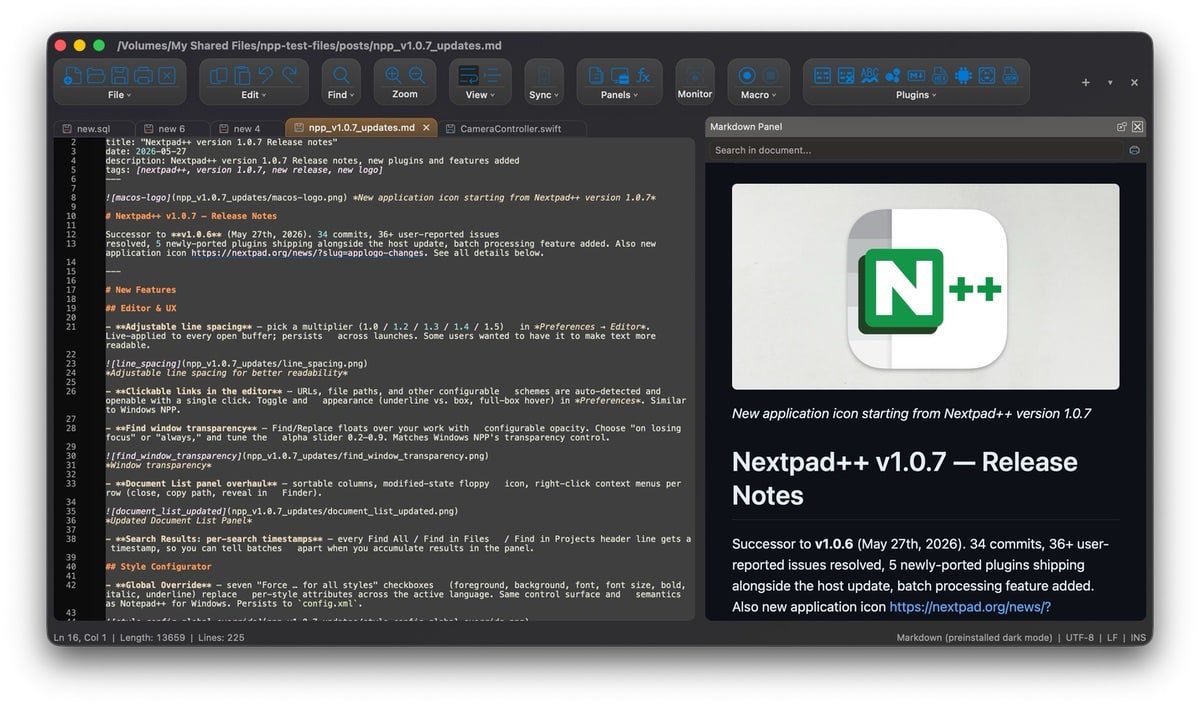Click the folder workspace icon in Panels group
1200x708 pixels.
pos(619,75)
